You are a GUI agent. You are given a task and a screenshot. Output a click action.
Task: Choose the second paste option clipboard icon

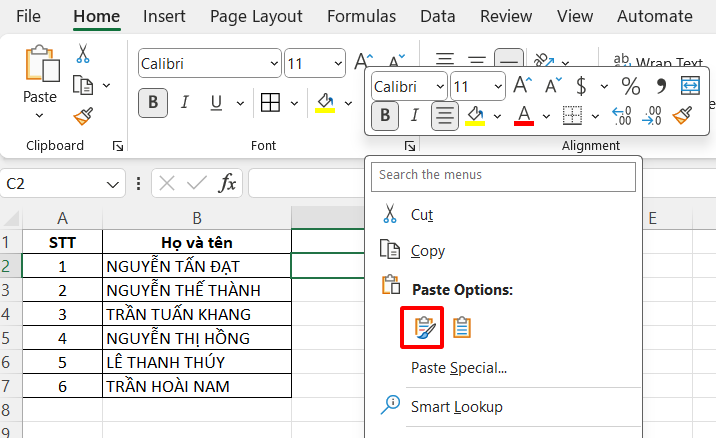(x=462, y=327)
